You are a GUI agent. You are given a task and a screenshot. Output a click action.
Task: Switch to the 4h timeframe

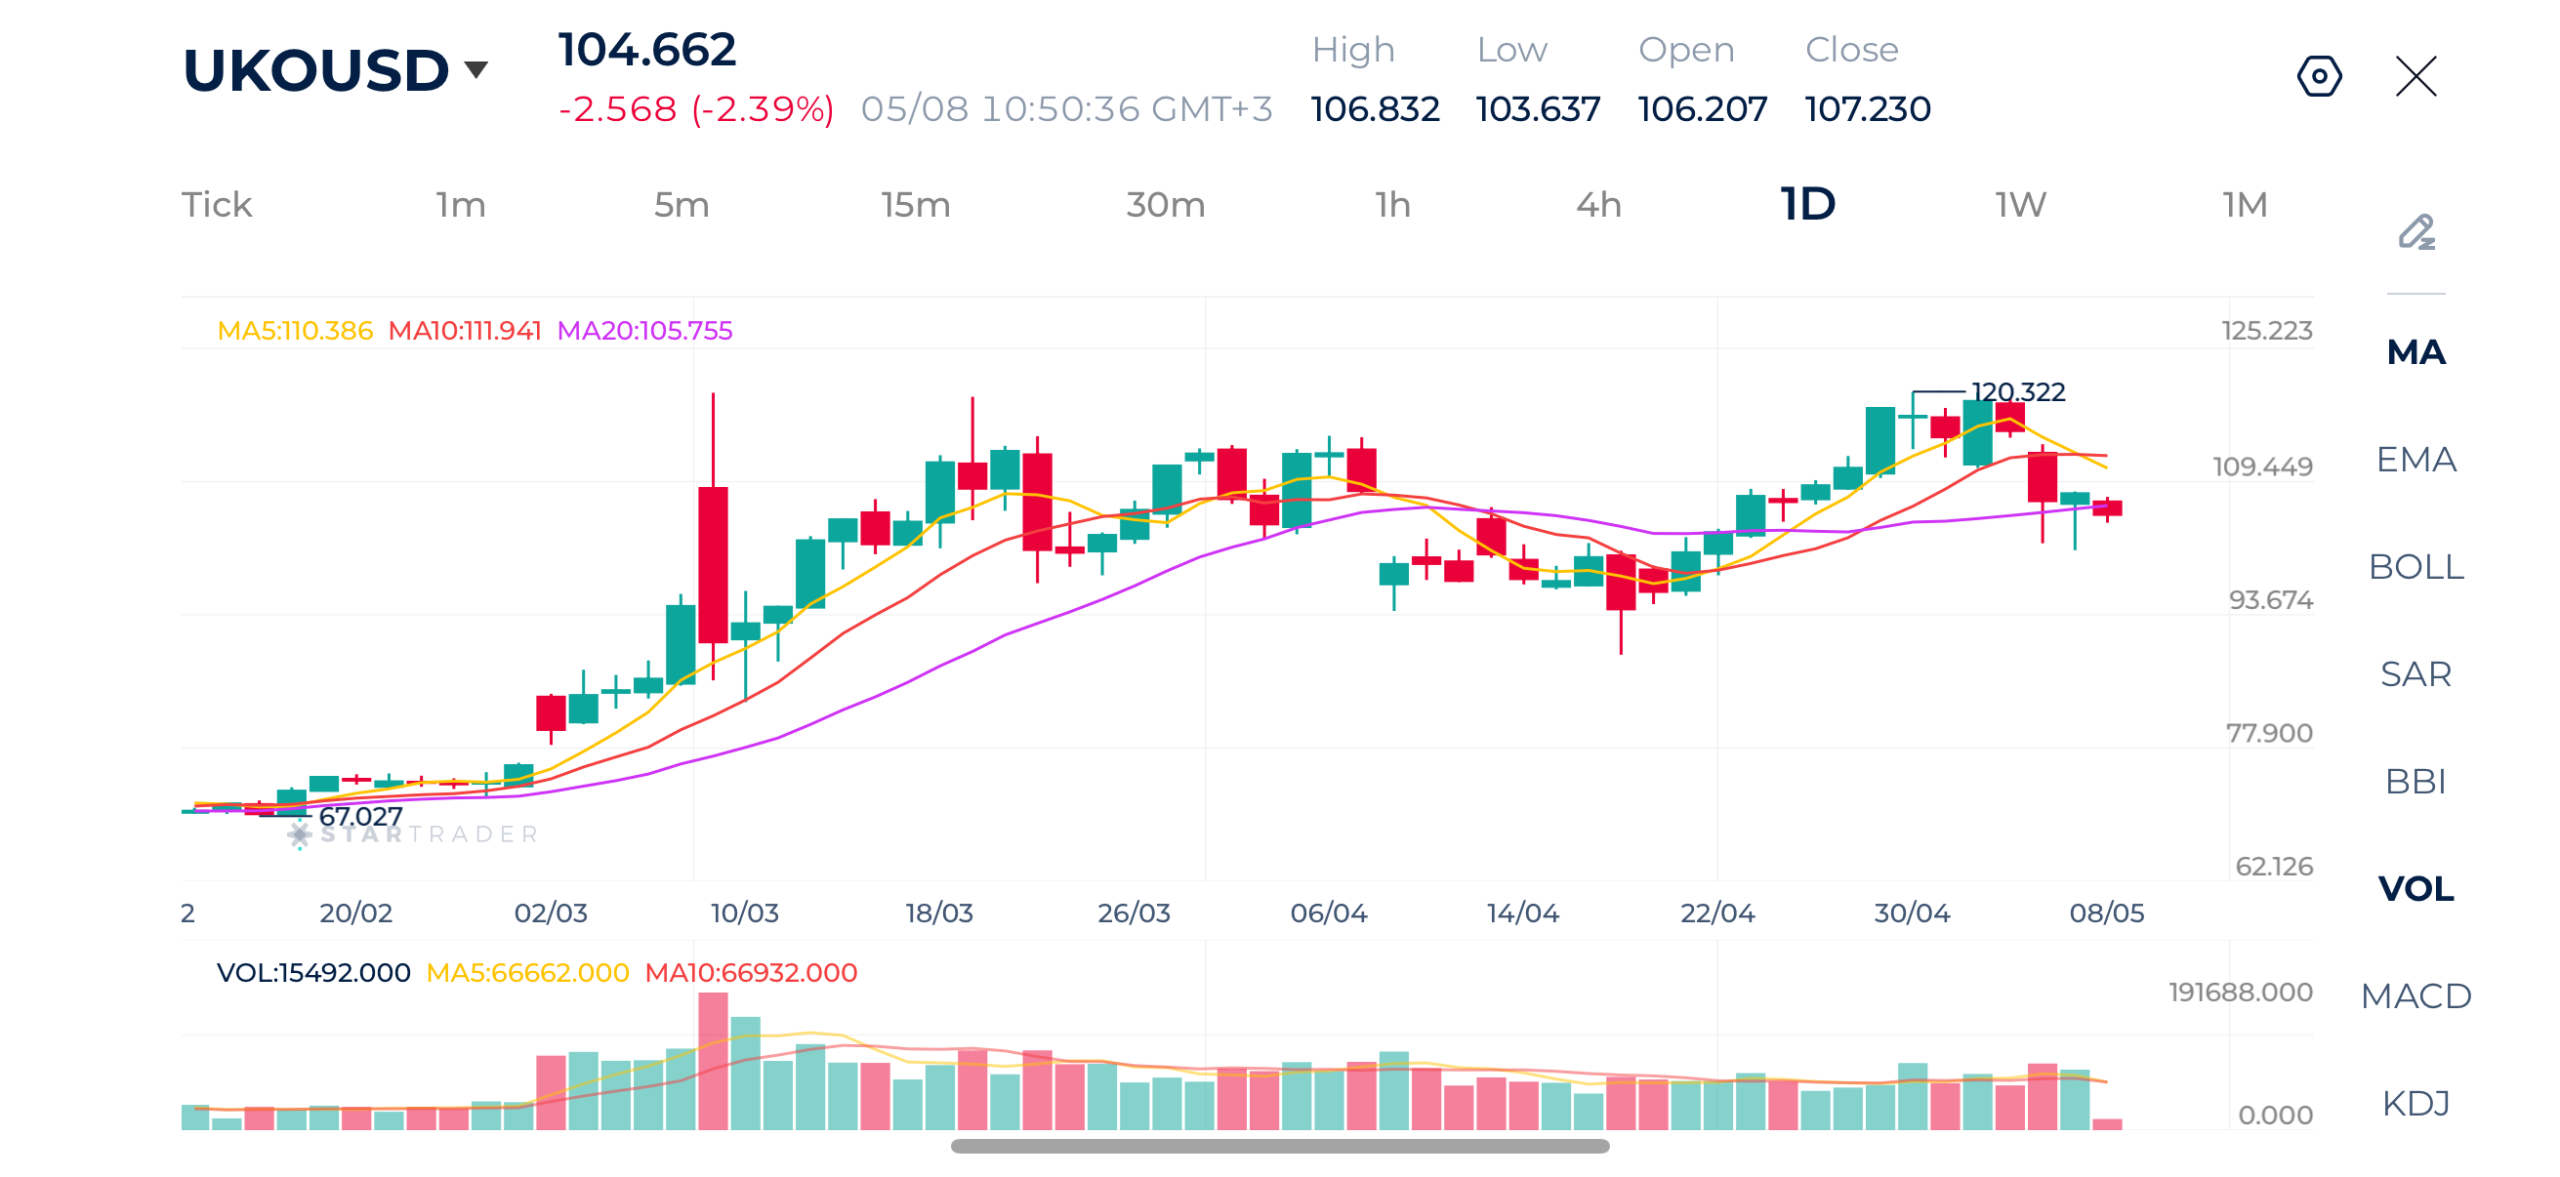[1597, 204]
